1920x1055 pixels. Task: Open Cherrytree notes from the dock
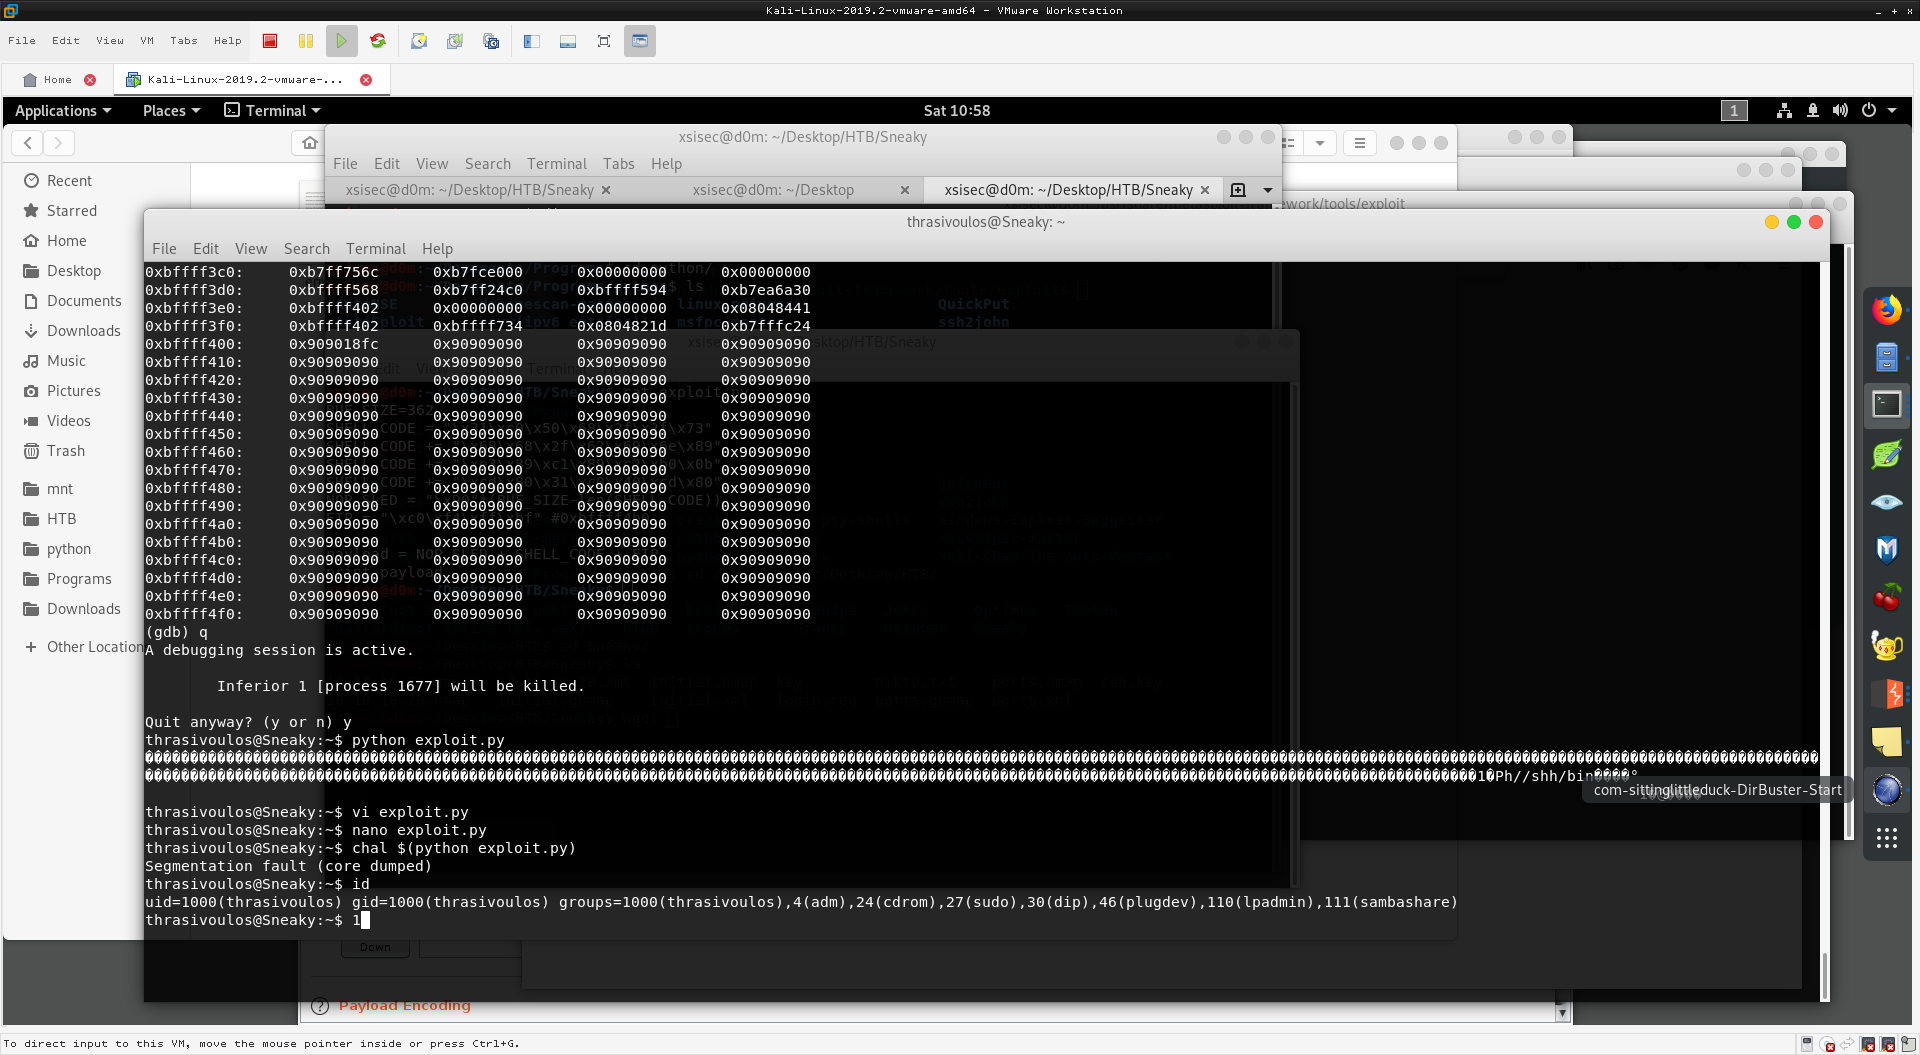coord(1887,597)
